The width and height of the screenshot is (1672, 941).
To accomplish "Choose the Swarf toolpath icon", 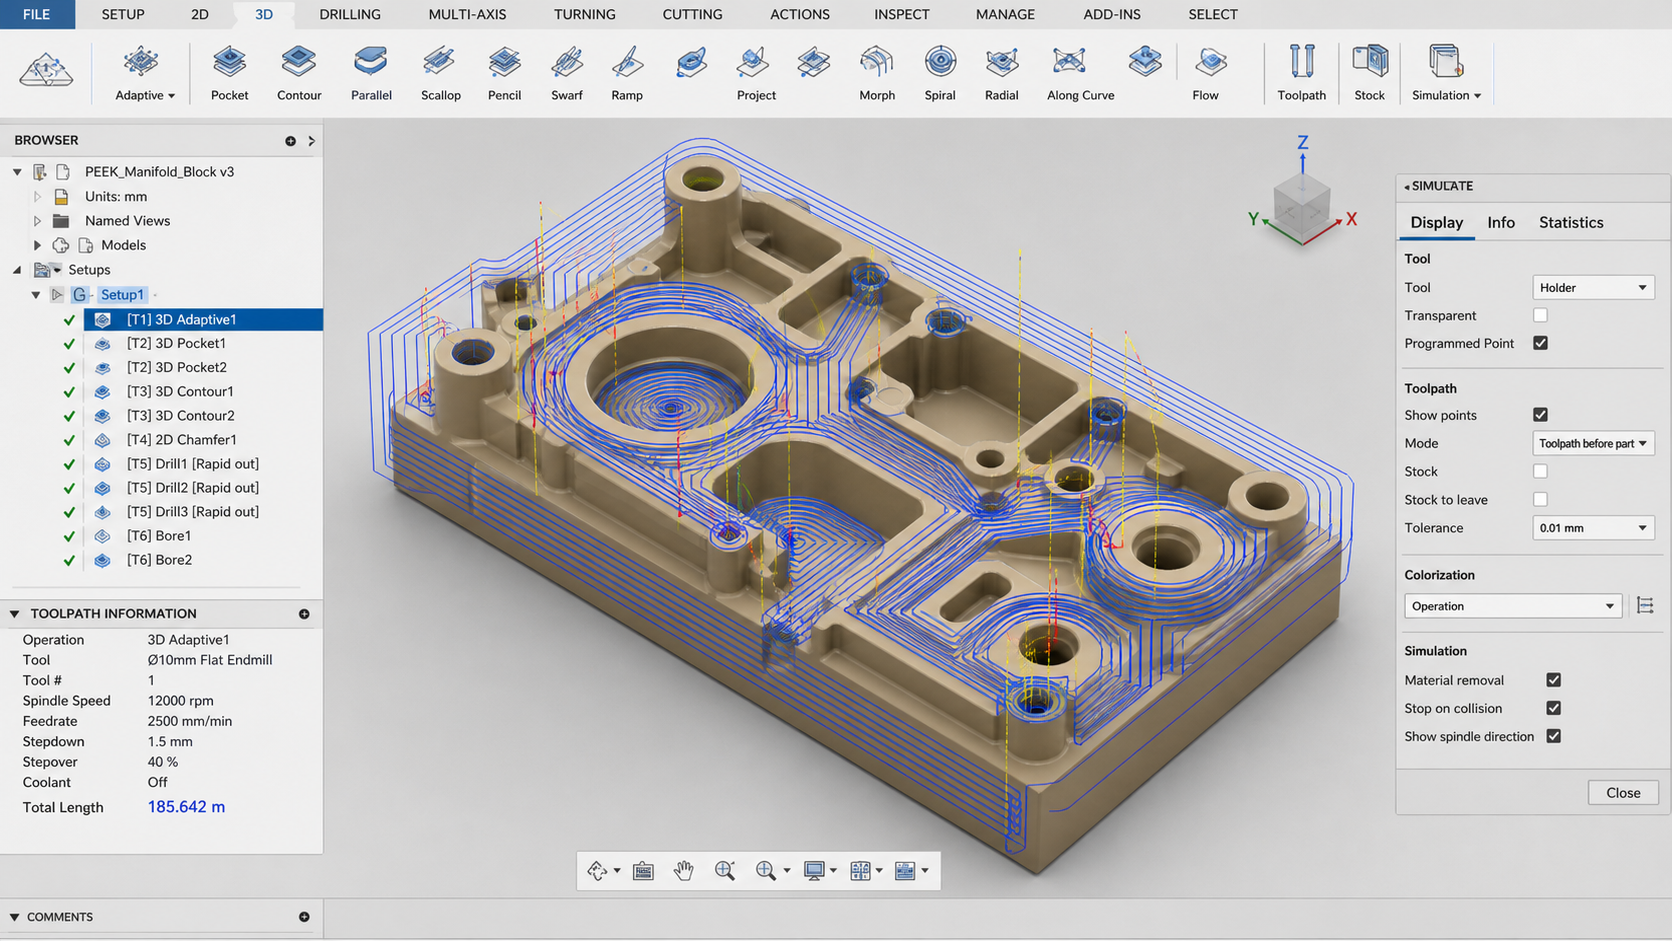I will (x=566, y=63).
